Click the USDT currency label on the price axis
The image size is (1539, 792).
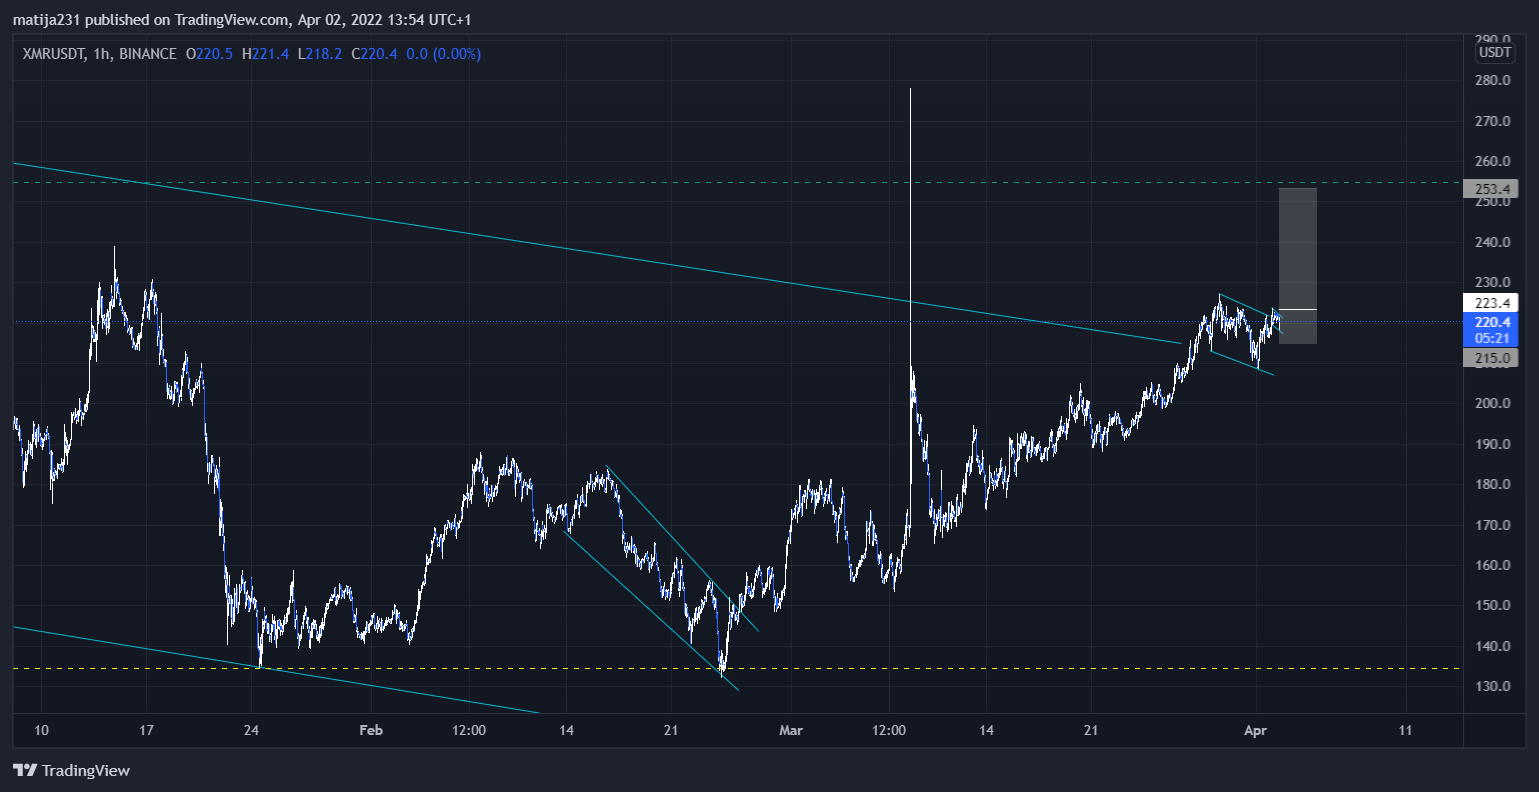(x=1496, y=53)
